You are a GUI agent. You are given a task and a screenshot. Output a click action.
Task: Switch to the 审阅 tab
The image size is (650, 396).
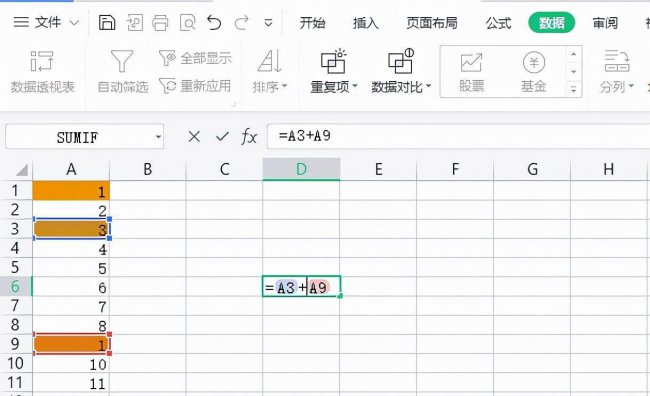click(x=605, y=23)
